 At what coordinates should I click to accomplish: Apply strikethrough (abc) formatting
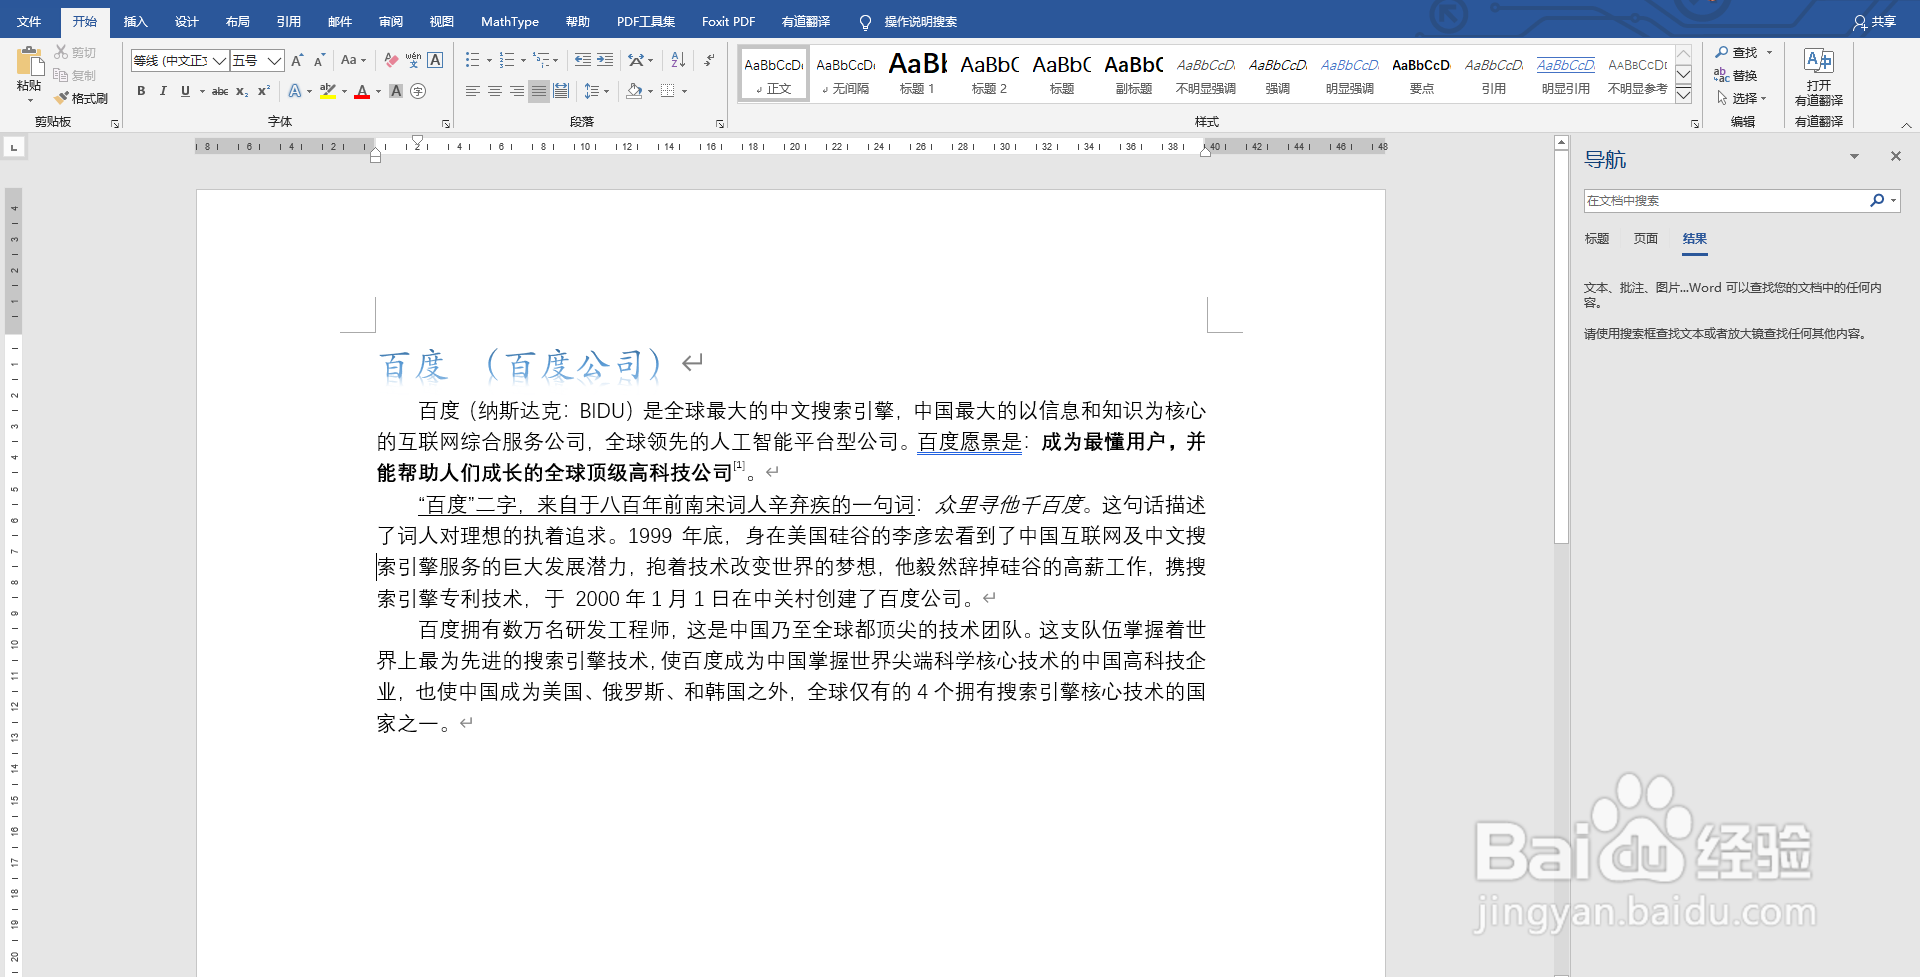tap(220, 91)
